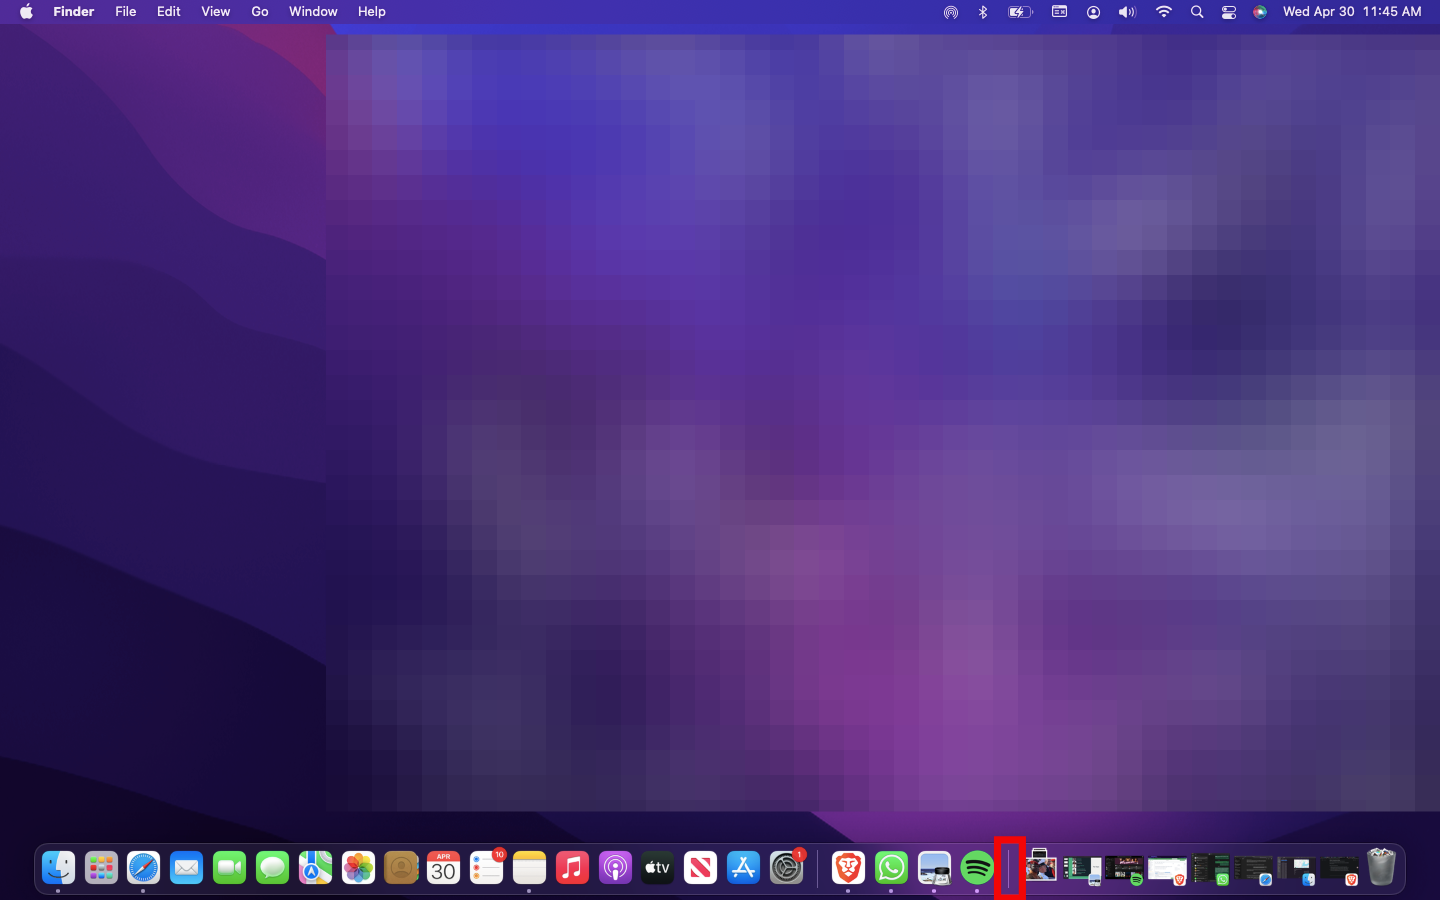Launch the App Store from the Dock

(744, 867)
